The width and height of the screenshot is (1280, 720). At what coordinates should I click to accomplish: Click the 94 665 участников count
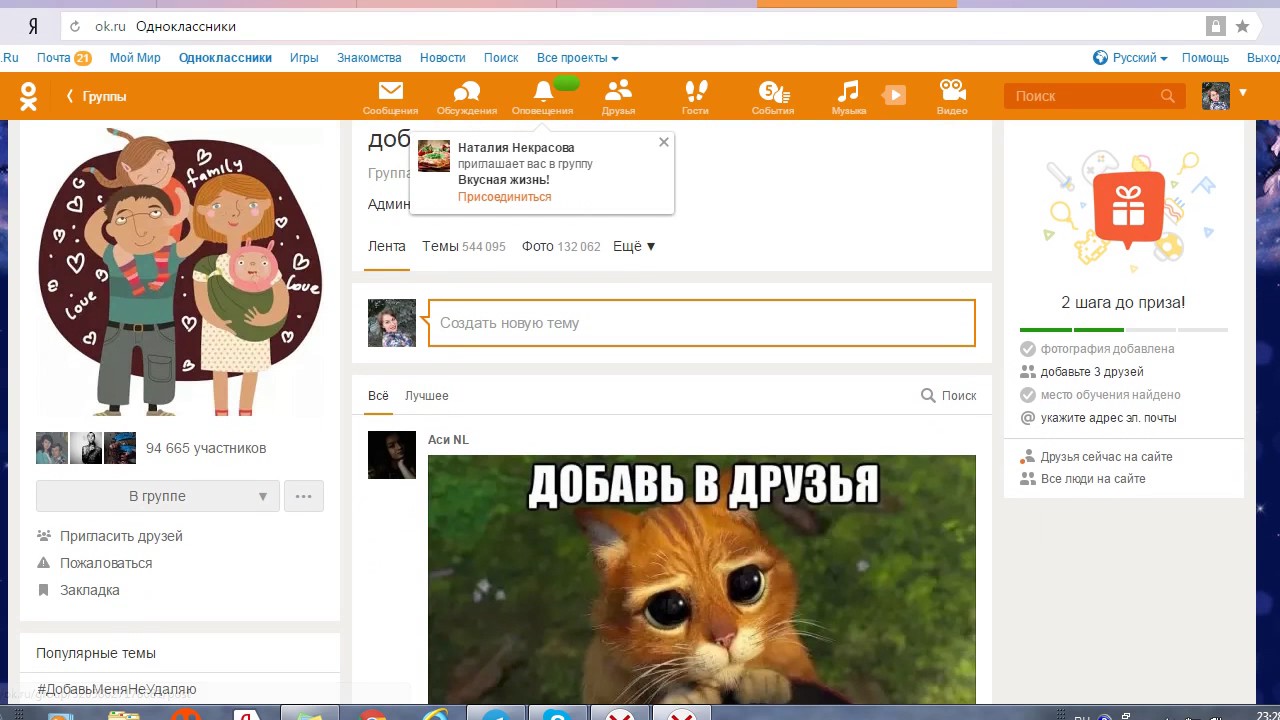coord(206,448)
